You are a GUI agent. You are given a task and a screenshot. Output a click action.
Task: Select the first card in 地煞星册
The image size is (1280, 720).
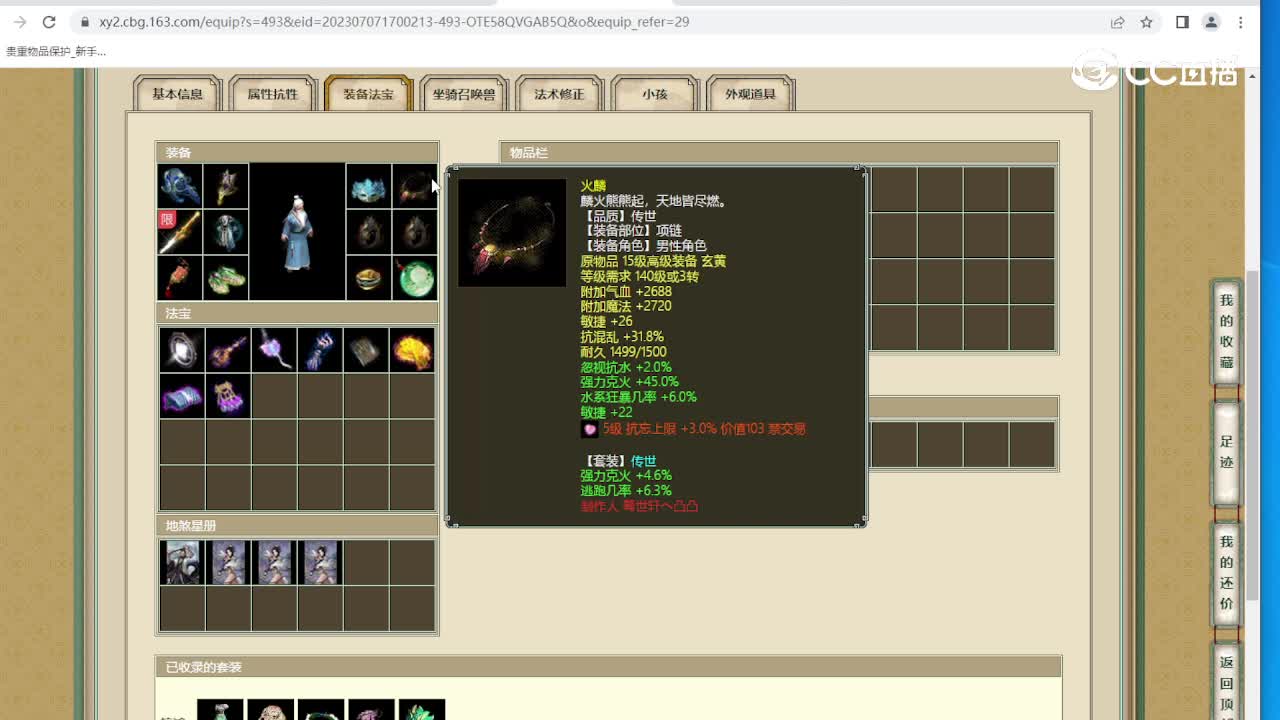click(182, 562)
